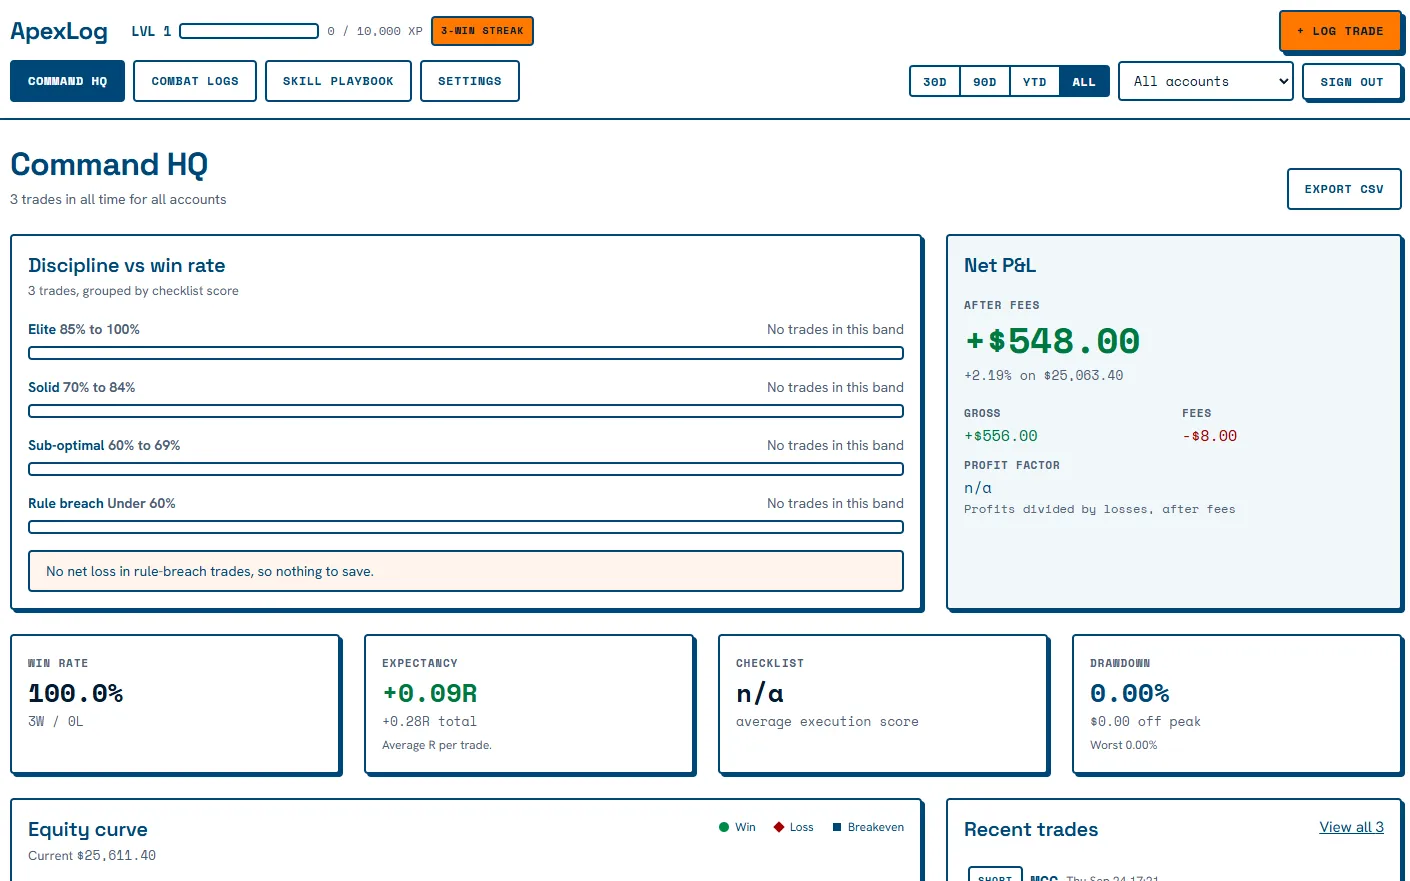Click the blue Breakeven legend square

837,827
